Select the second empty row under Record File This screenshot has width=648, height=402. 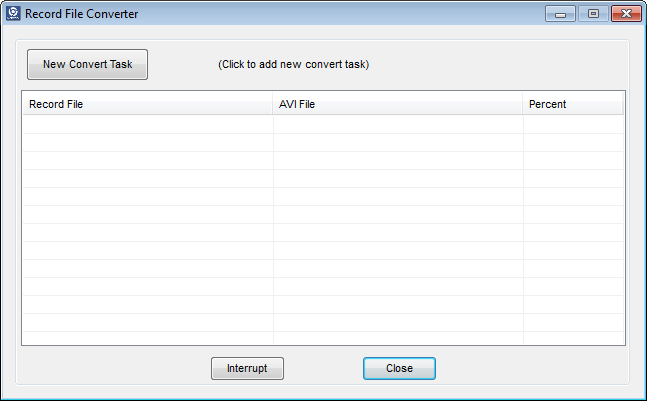point(148,143)
